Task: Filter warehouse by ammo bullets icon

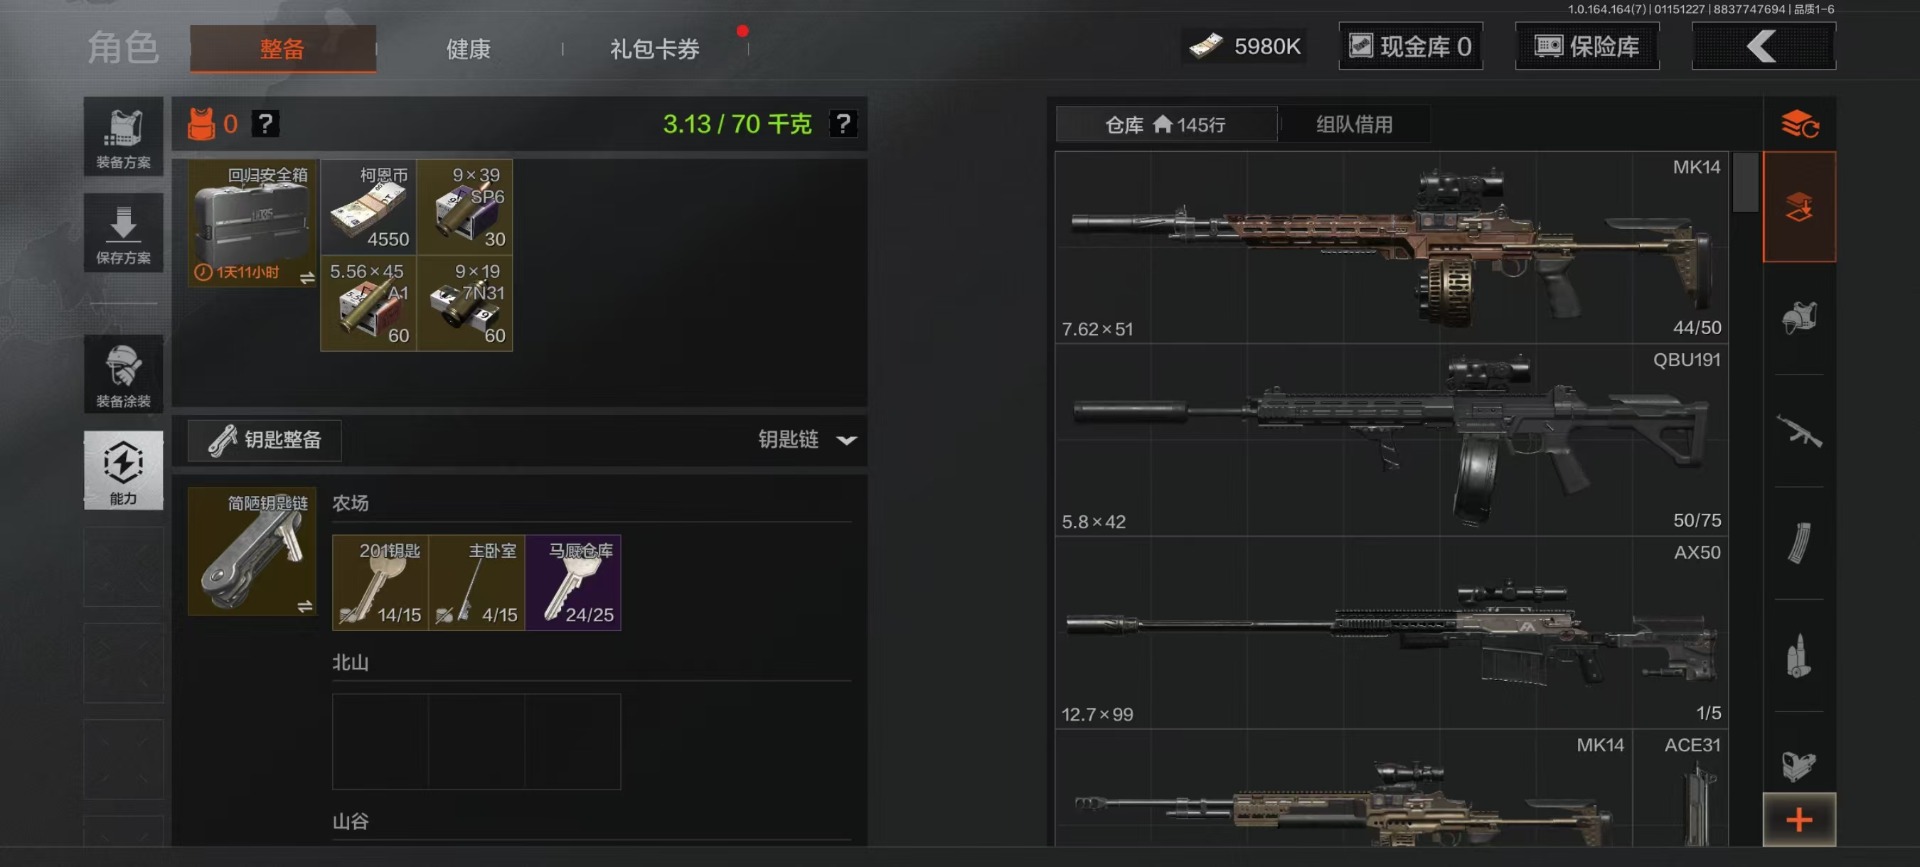Action: (1799, 656)
